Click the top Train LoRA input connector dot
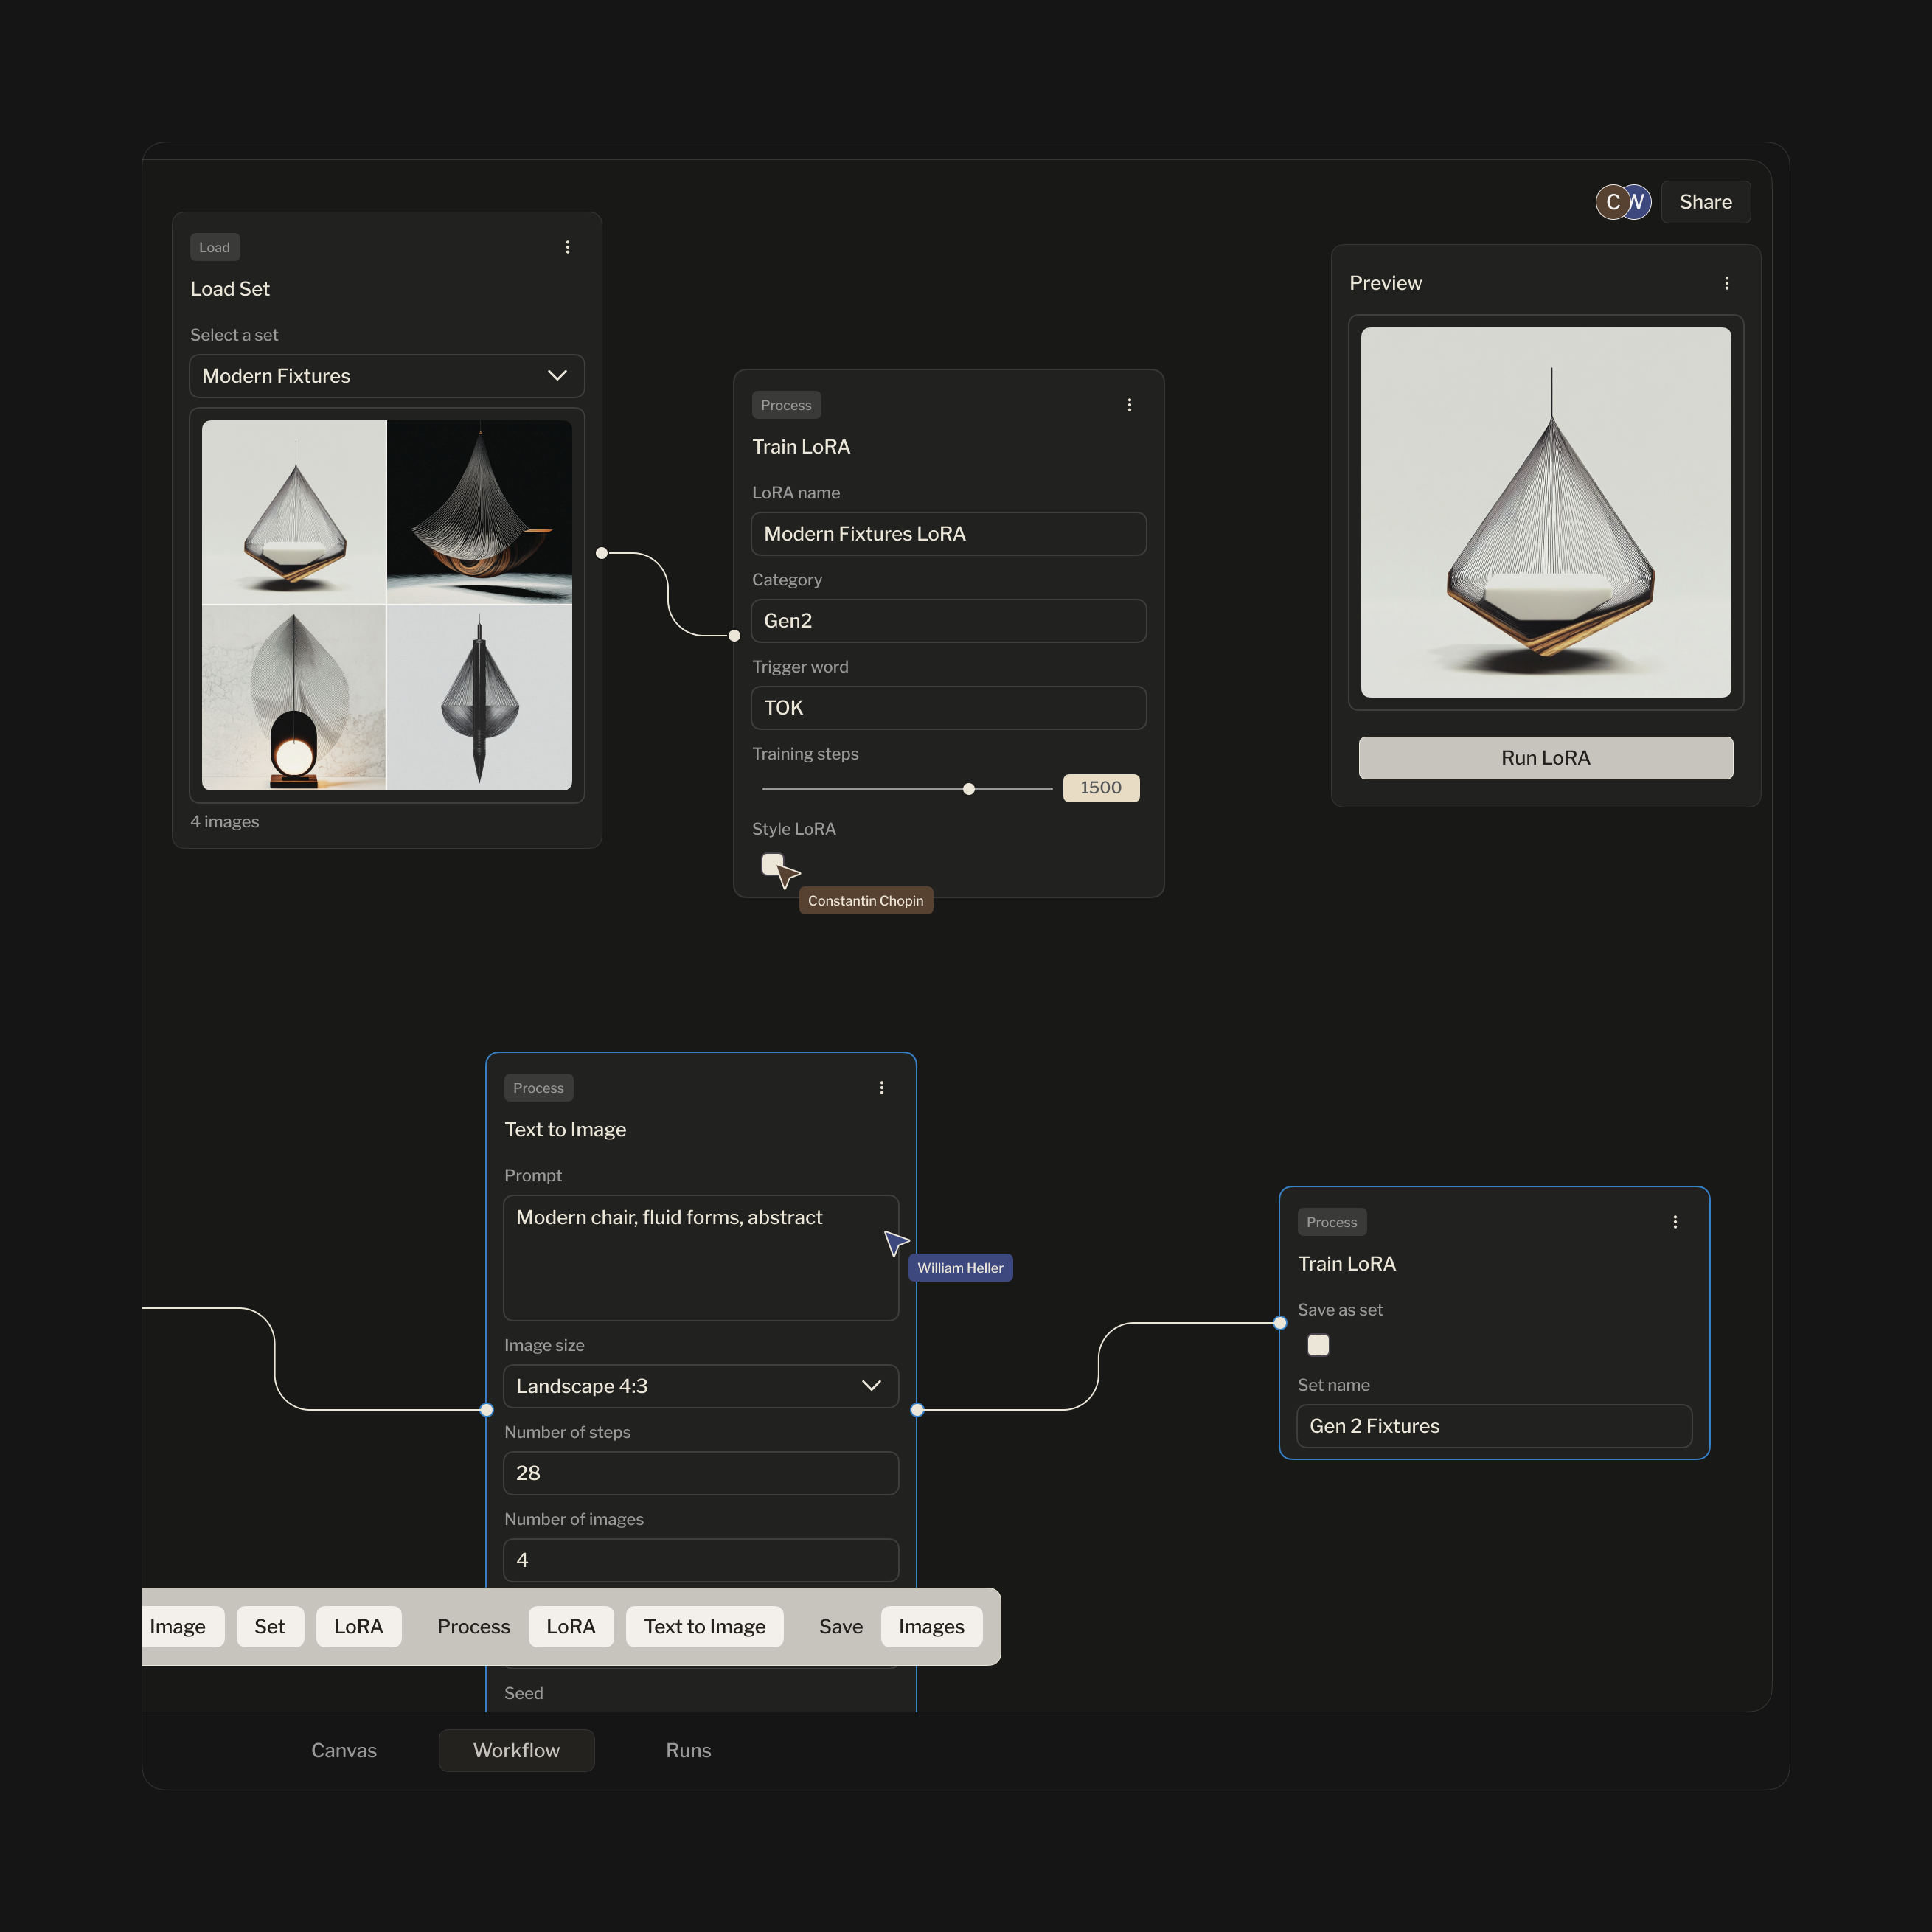The image size is (1932, 1932). (735, 635)
